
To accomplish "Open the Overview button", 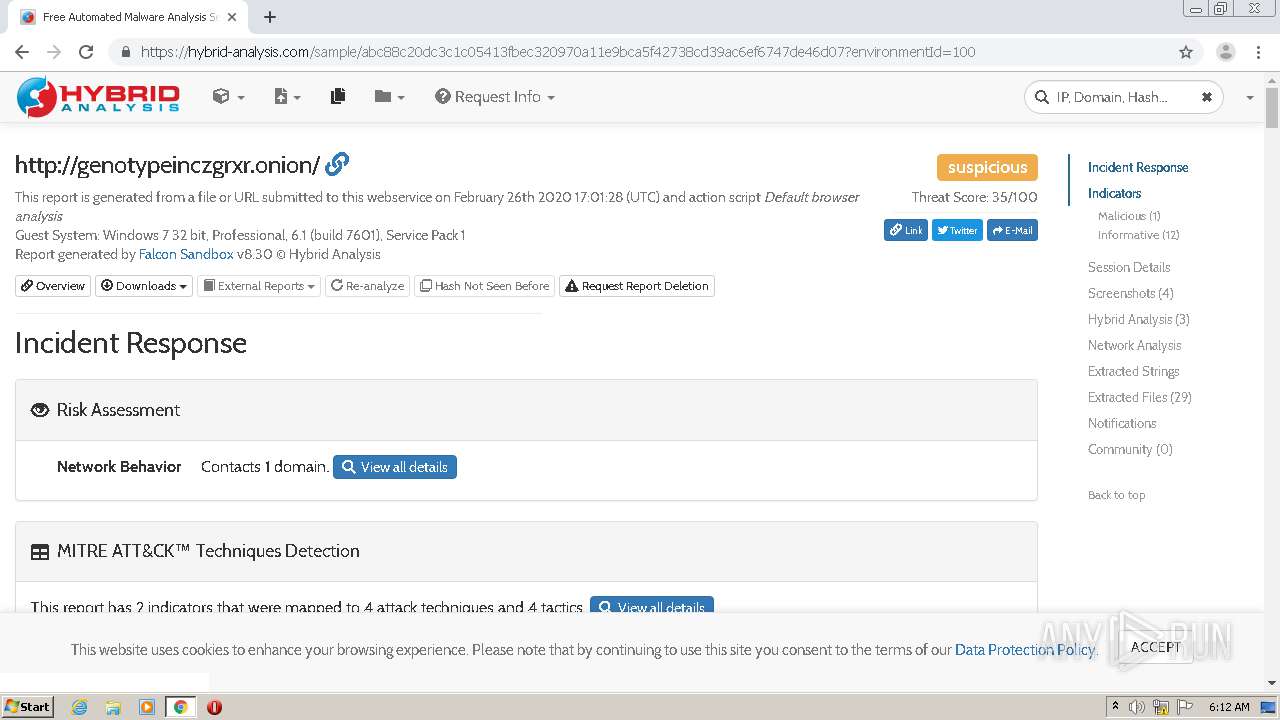I will [x=53, y=286].
